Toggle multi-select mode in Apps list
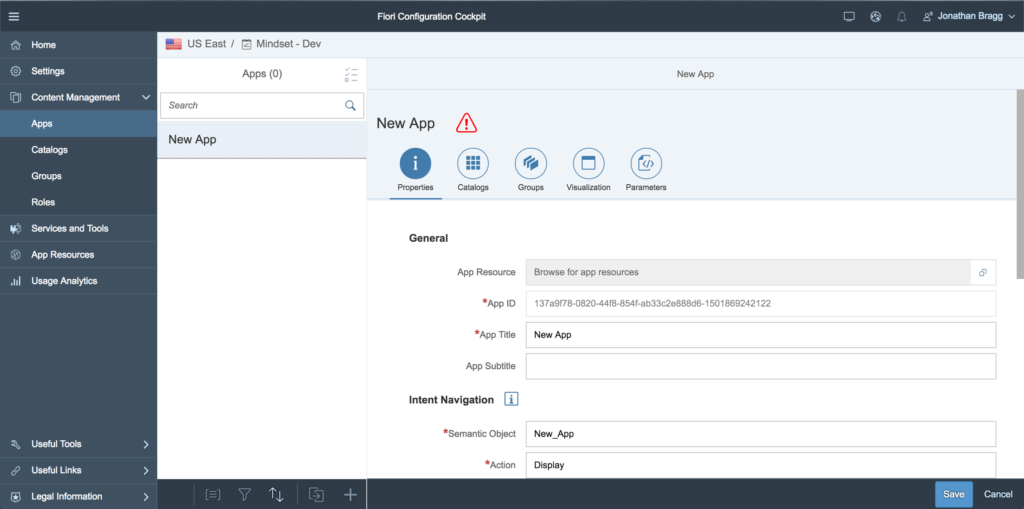This screenshot has width=1024, height=509. (x=351, y=74)
